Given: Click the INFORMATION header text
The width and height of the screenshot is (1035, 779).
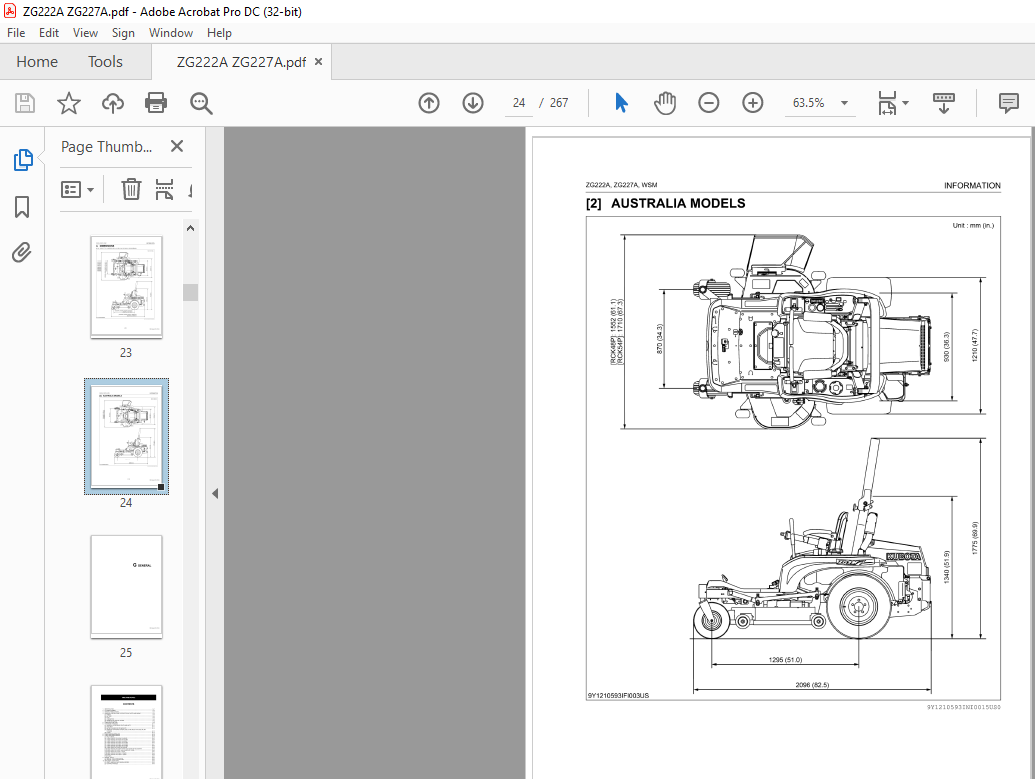Looking at the screenshot, I should tap(972, 186).
